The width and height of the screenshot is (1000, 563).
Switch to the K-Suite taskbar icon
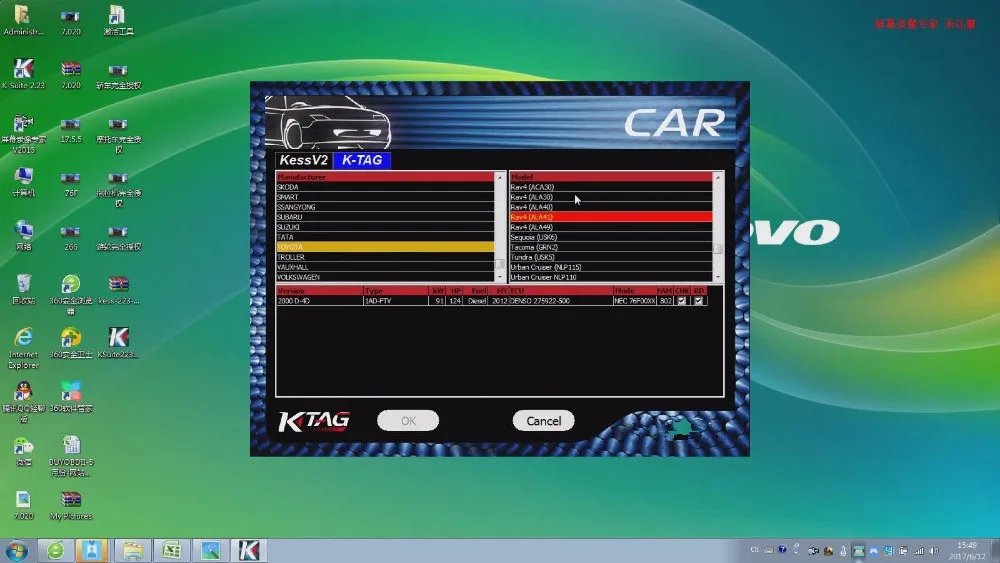pyautogui.click(x=249, y=551)
